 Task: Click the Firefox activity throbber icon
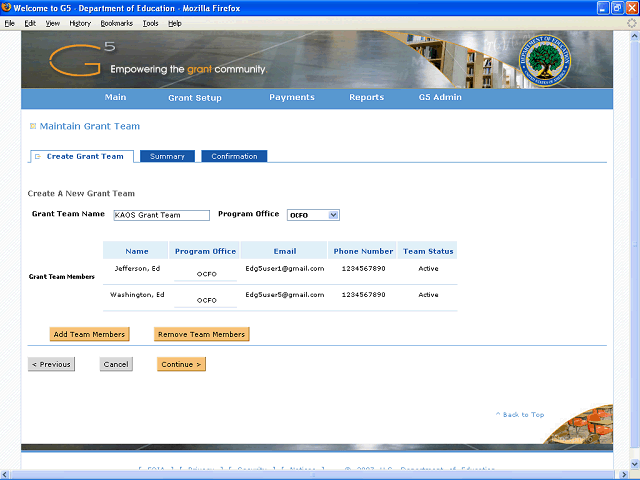(x=632, y=23)
